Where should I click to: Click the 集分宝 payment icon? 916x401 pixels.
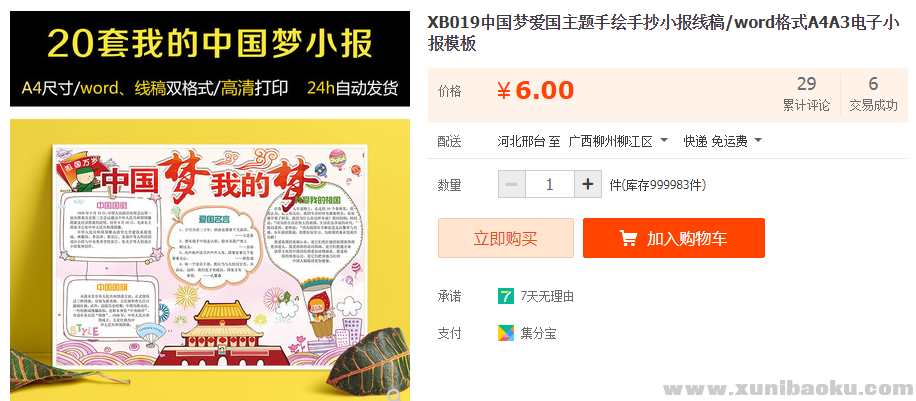click(x=505, y=333)
